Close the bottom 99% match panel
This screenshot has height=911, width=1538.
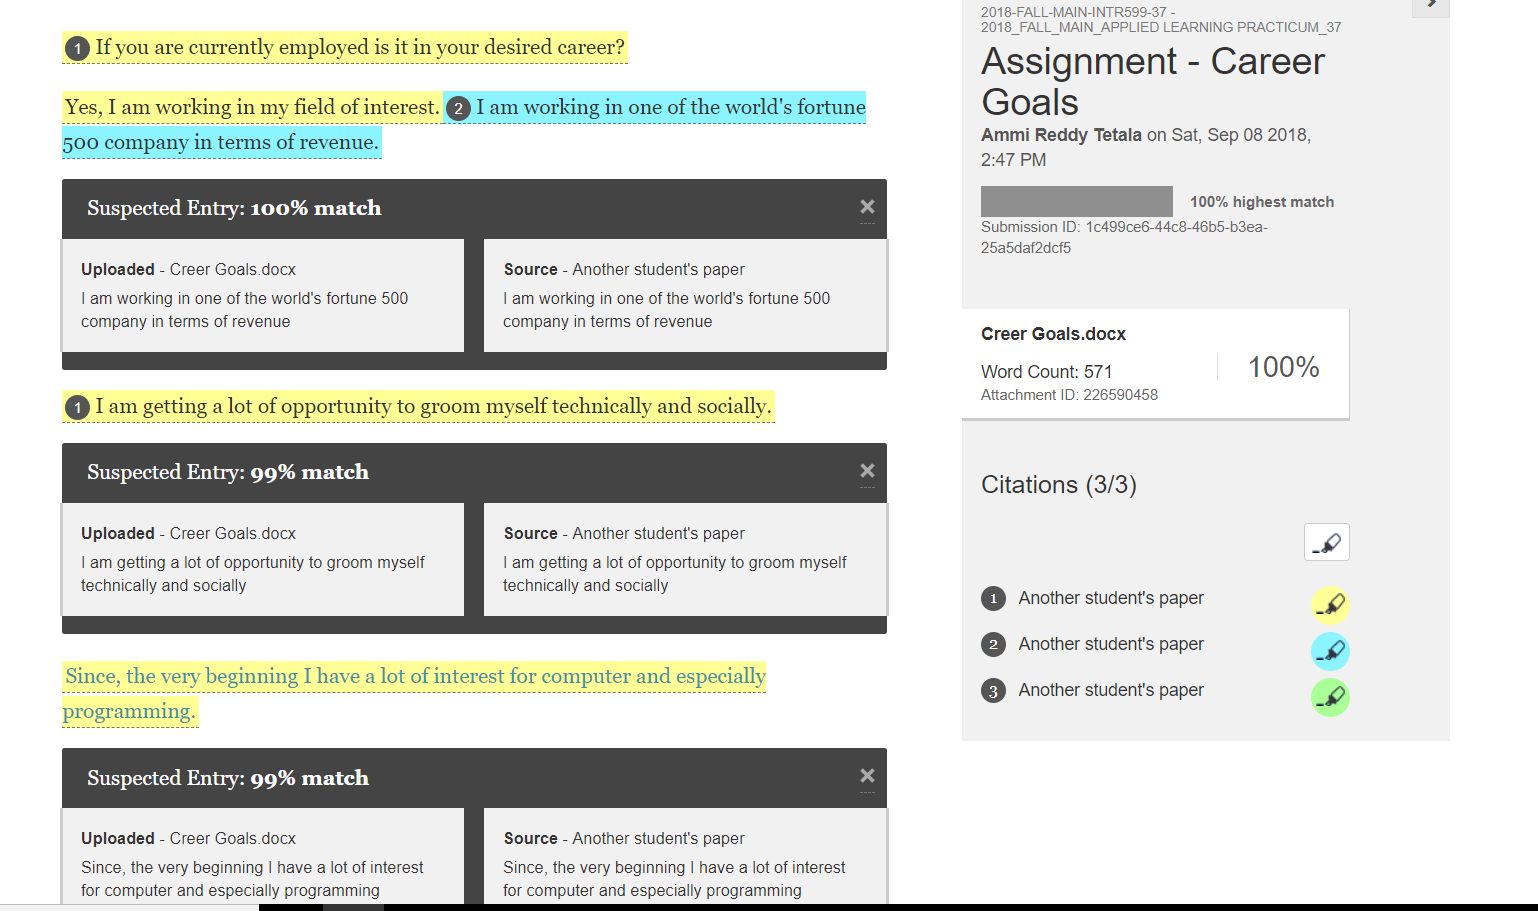tap(867, 776)
